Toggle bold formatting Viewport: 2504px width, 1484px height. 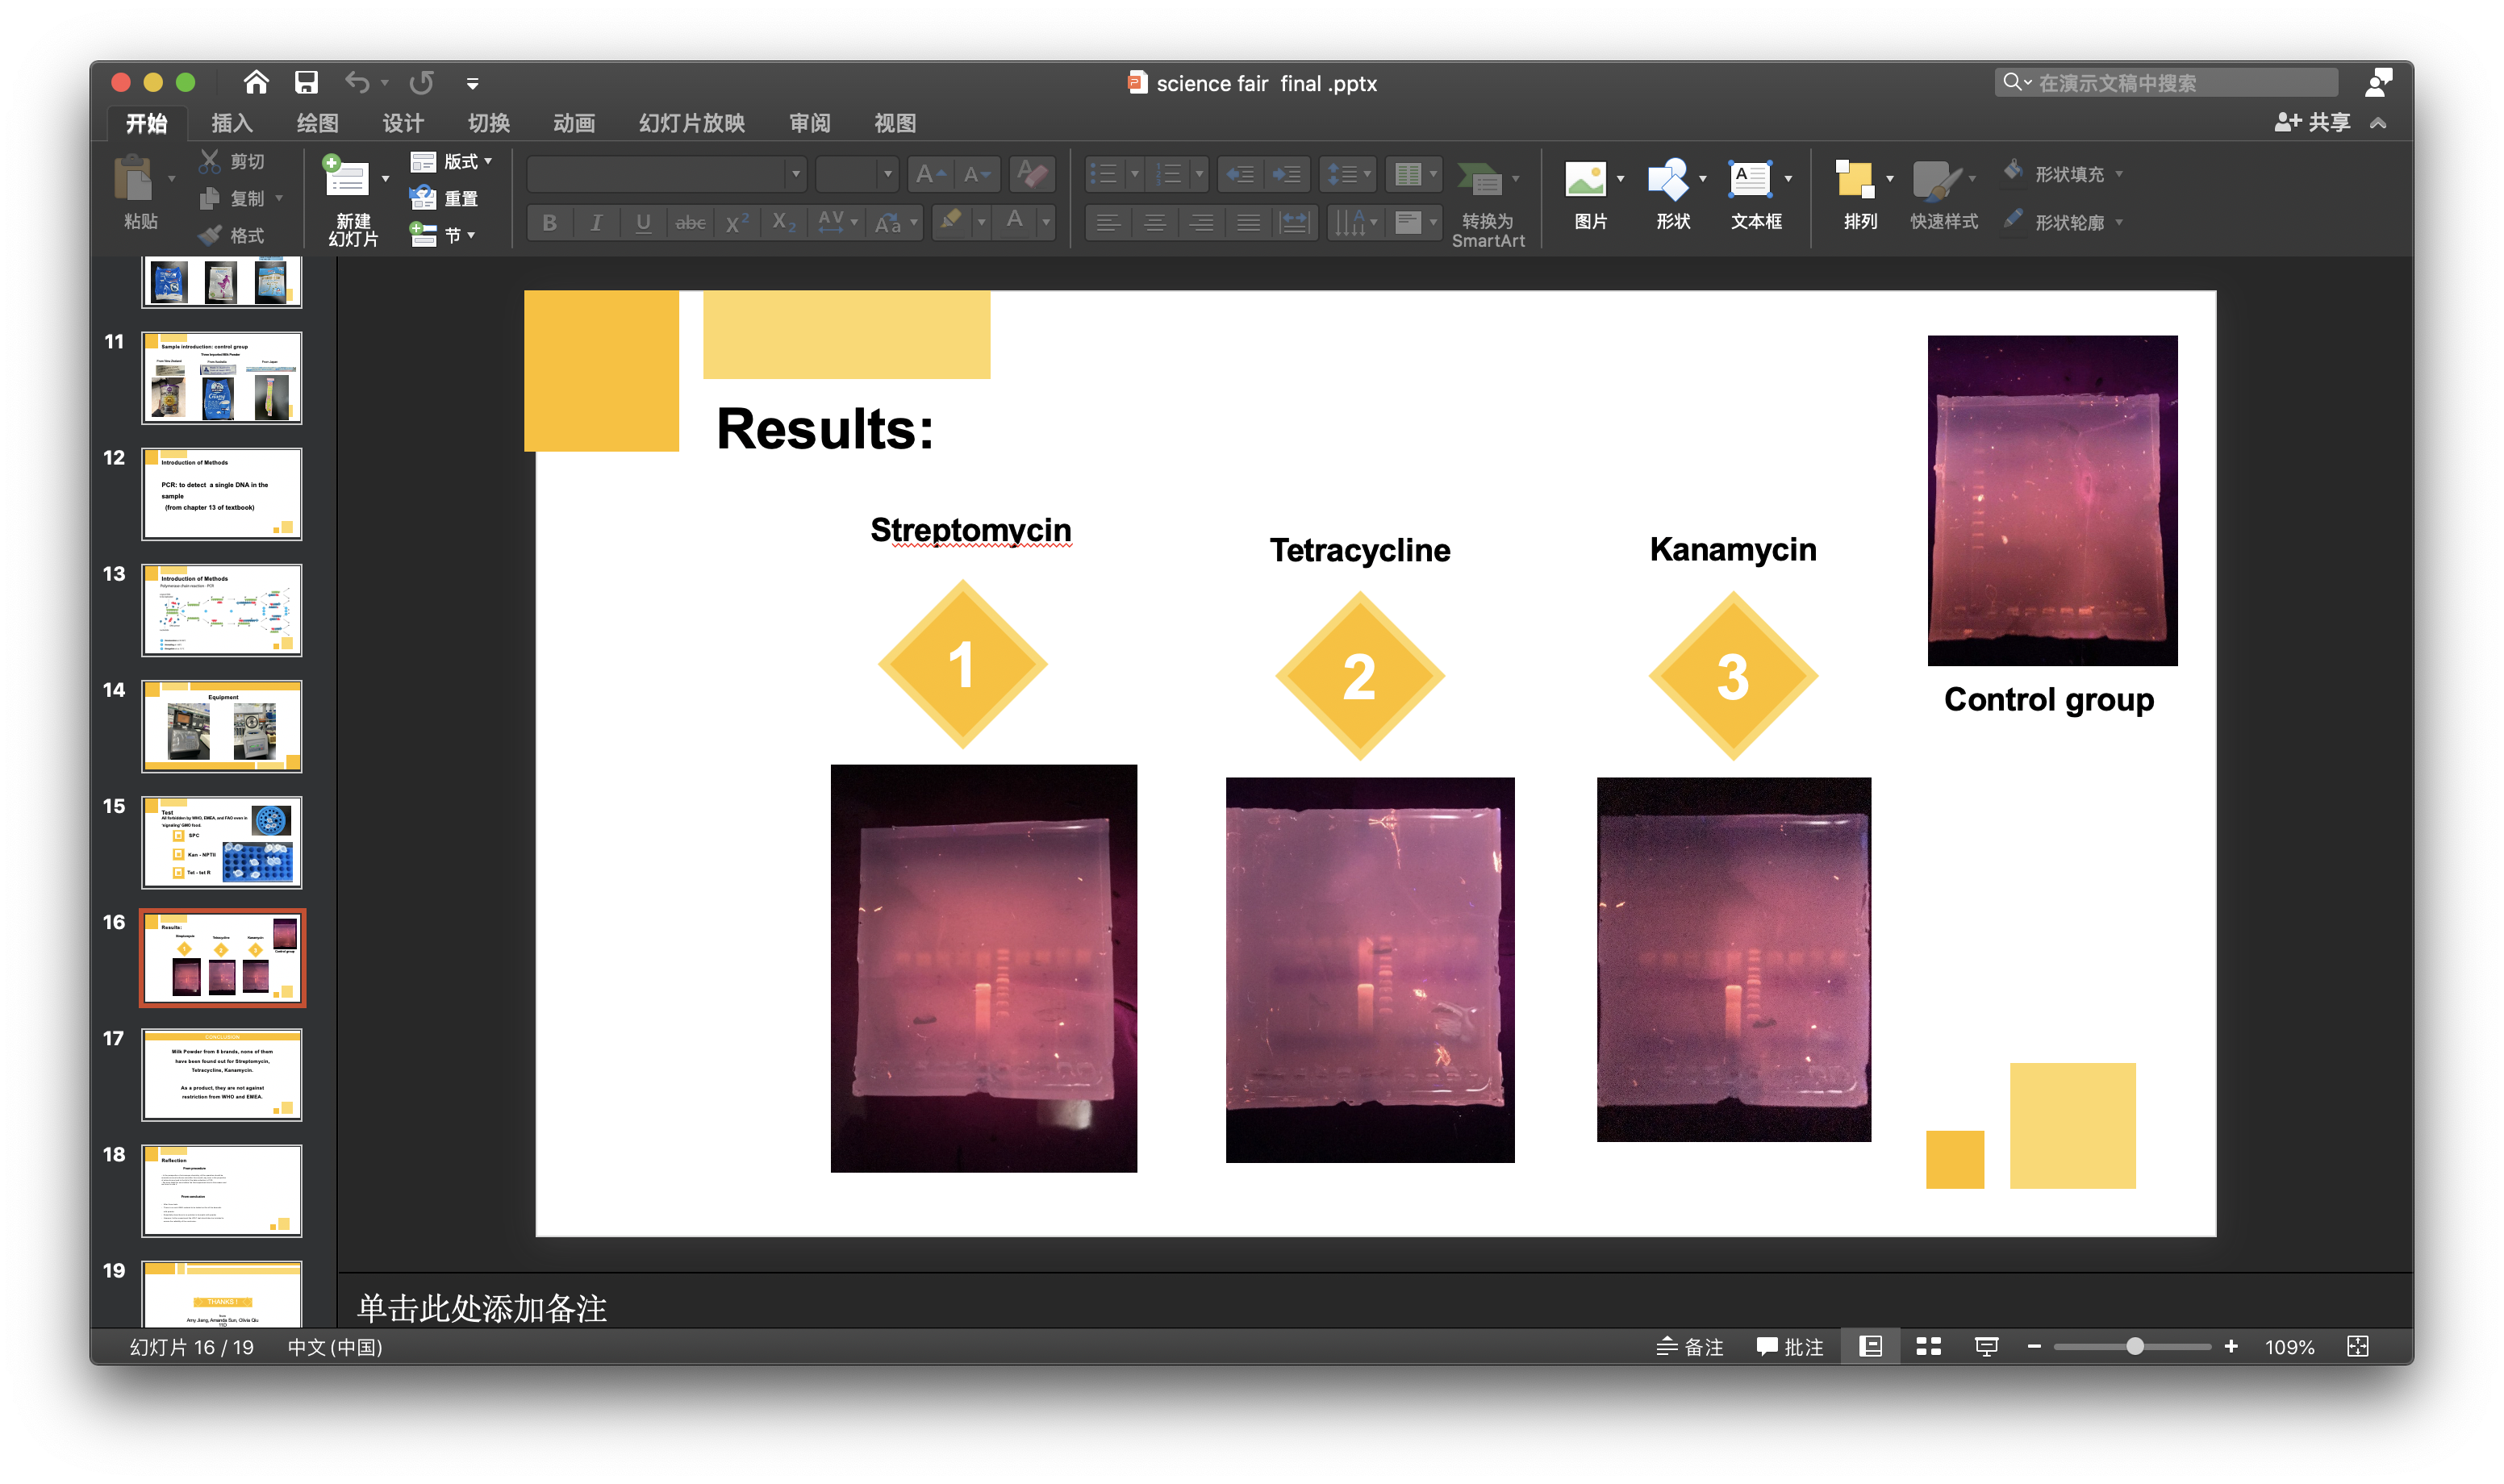tap(550, 222)
